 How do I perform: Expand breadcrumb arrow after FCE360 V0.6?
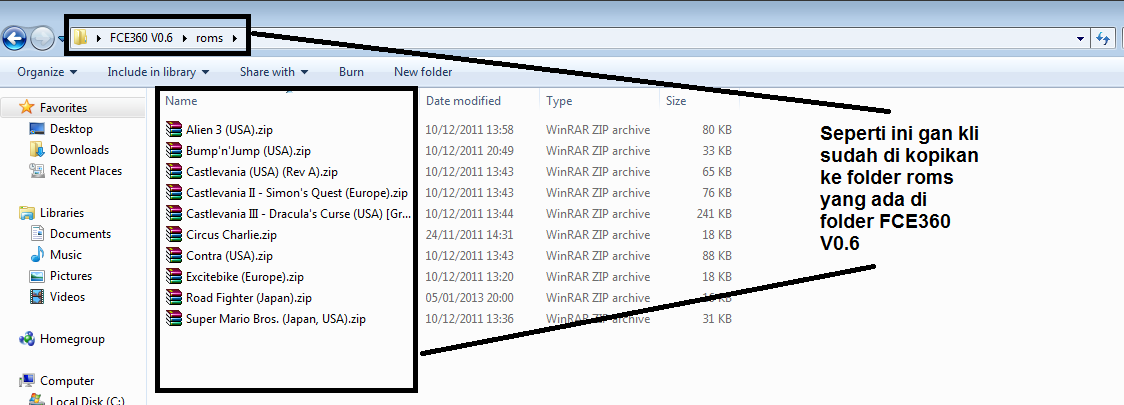tap(185, 39)
